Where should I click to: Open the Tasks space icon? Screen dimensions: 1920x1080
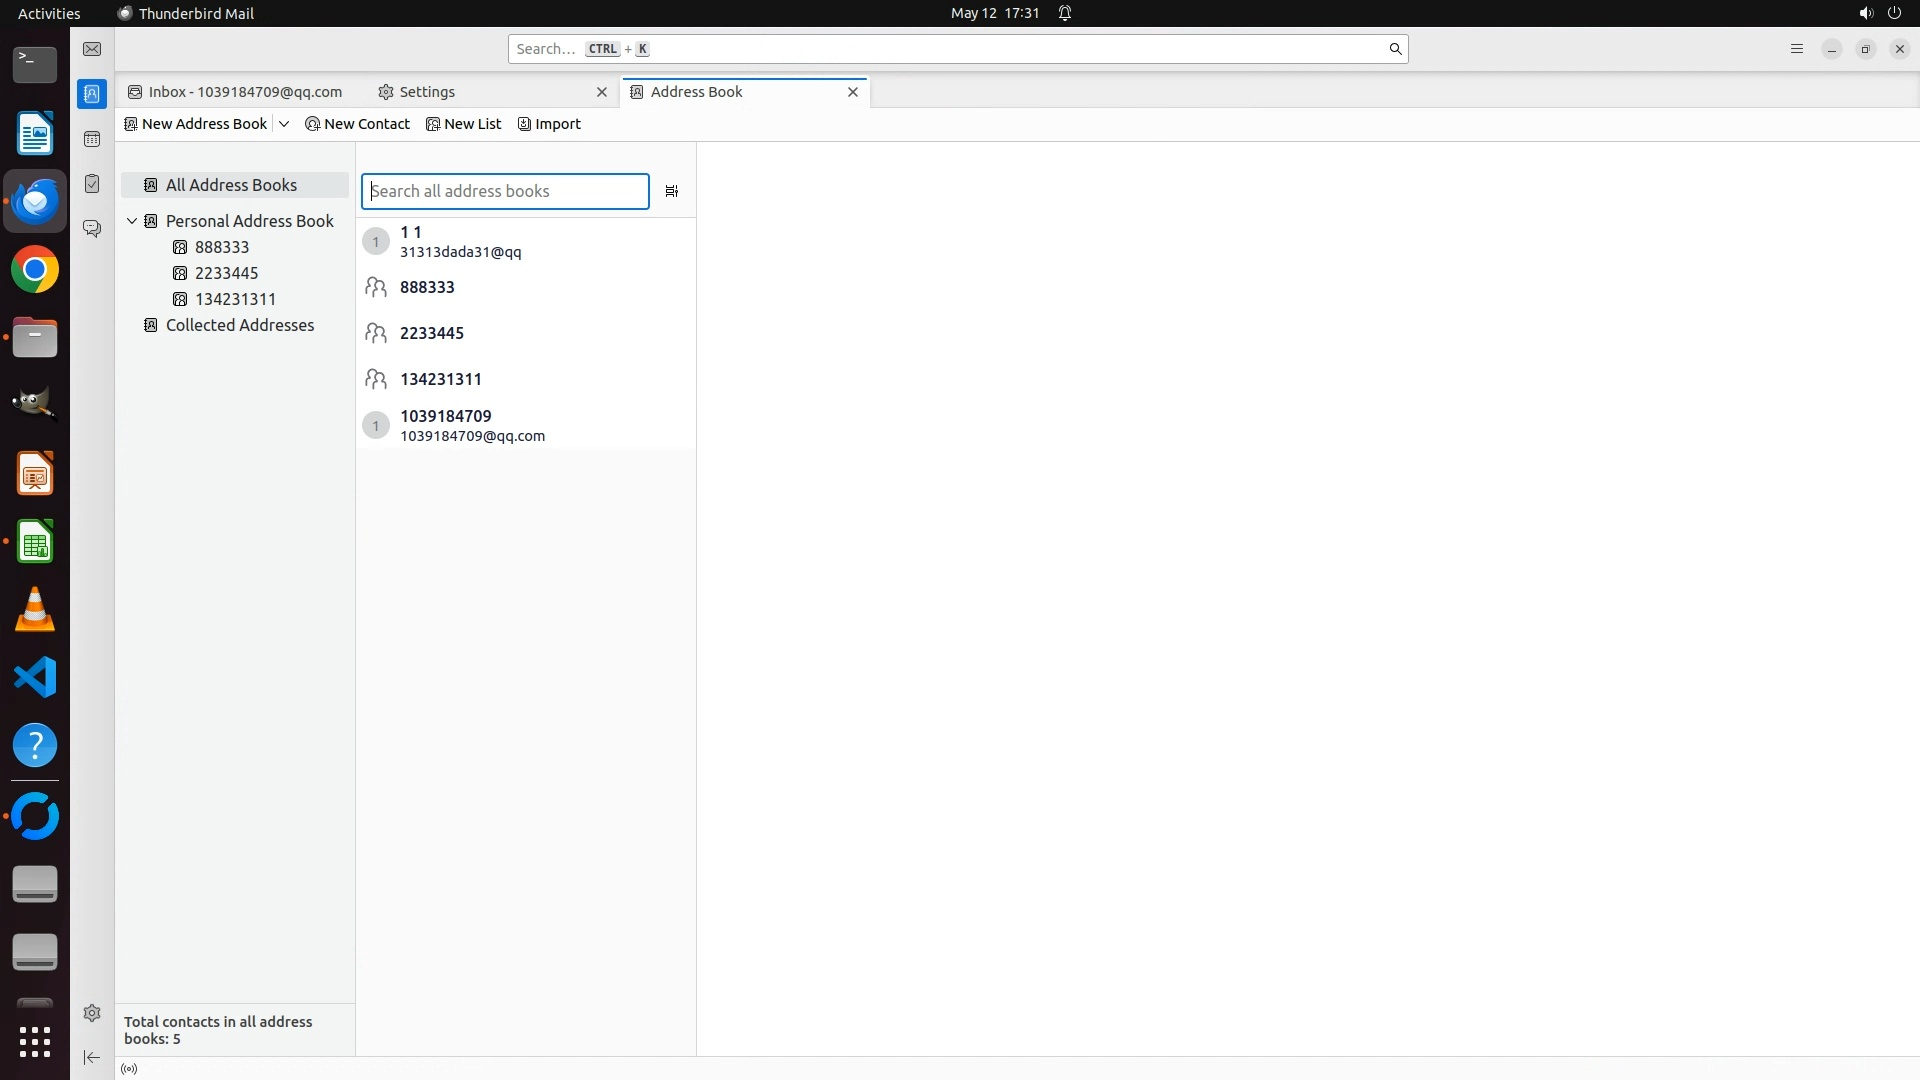pos(92,184)
